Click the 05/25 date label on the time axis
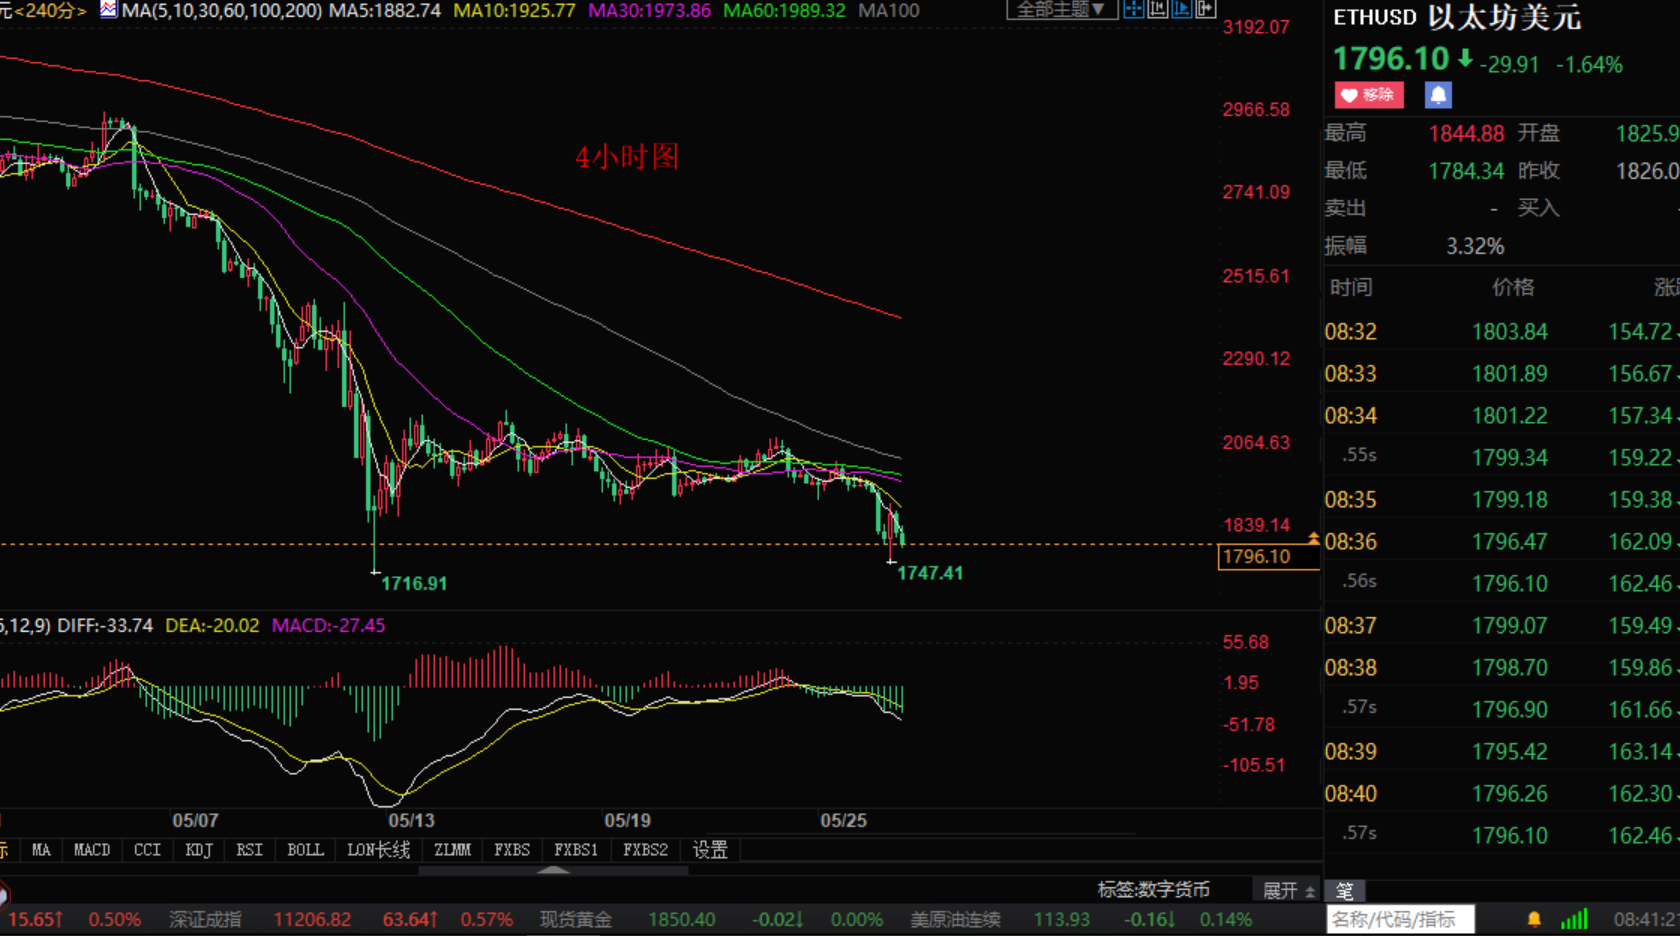 pyautogui.click(x=843, y=821)
